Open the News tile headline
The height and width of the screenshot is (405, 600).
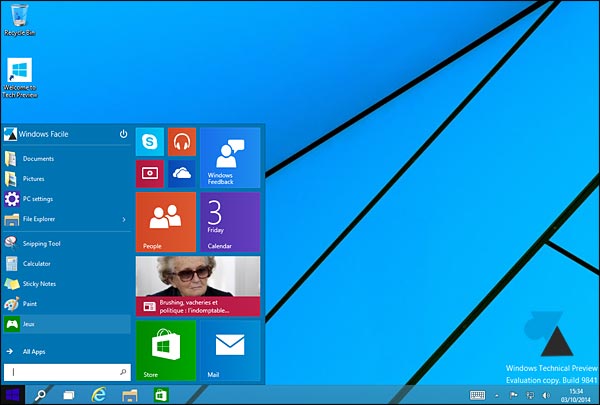coord(198,286)
